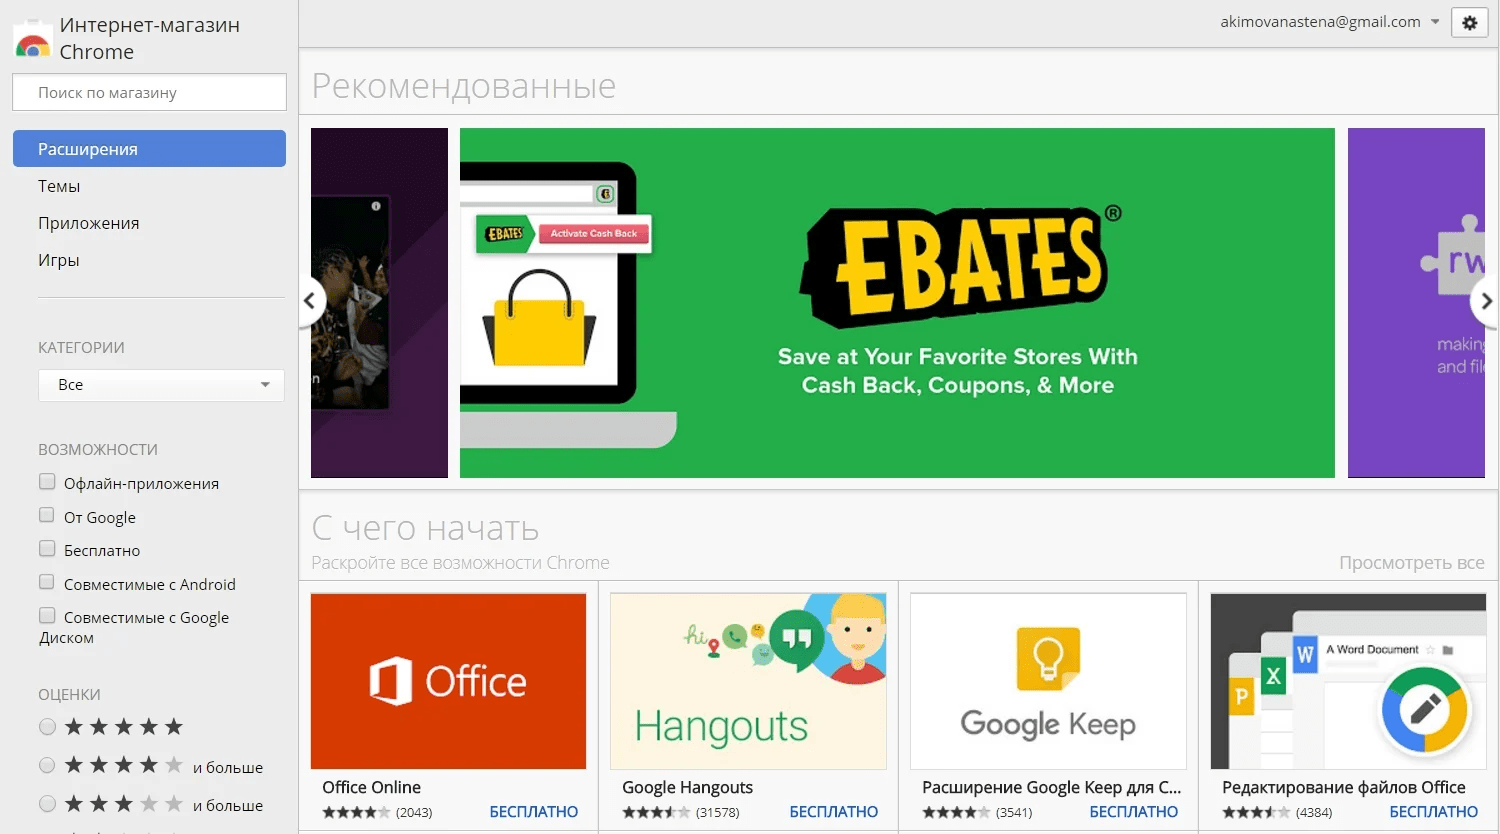
Task: Enable the 'Офлайн-приложения' checkbox
Action: click(47, 482)
